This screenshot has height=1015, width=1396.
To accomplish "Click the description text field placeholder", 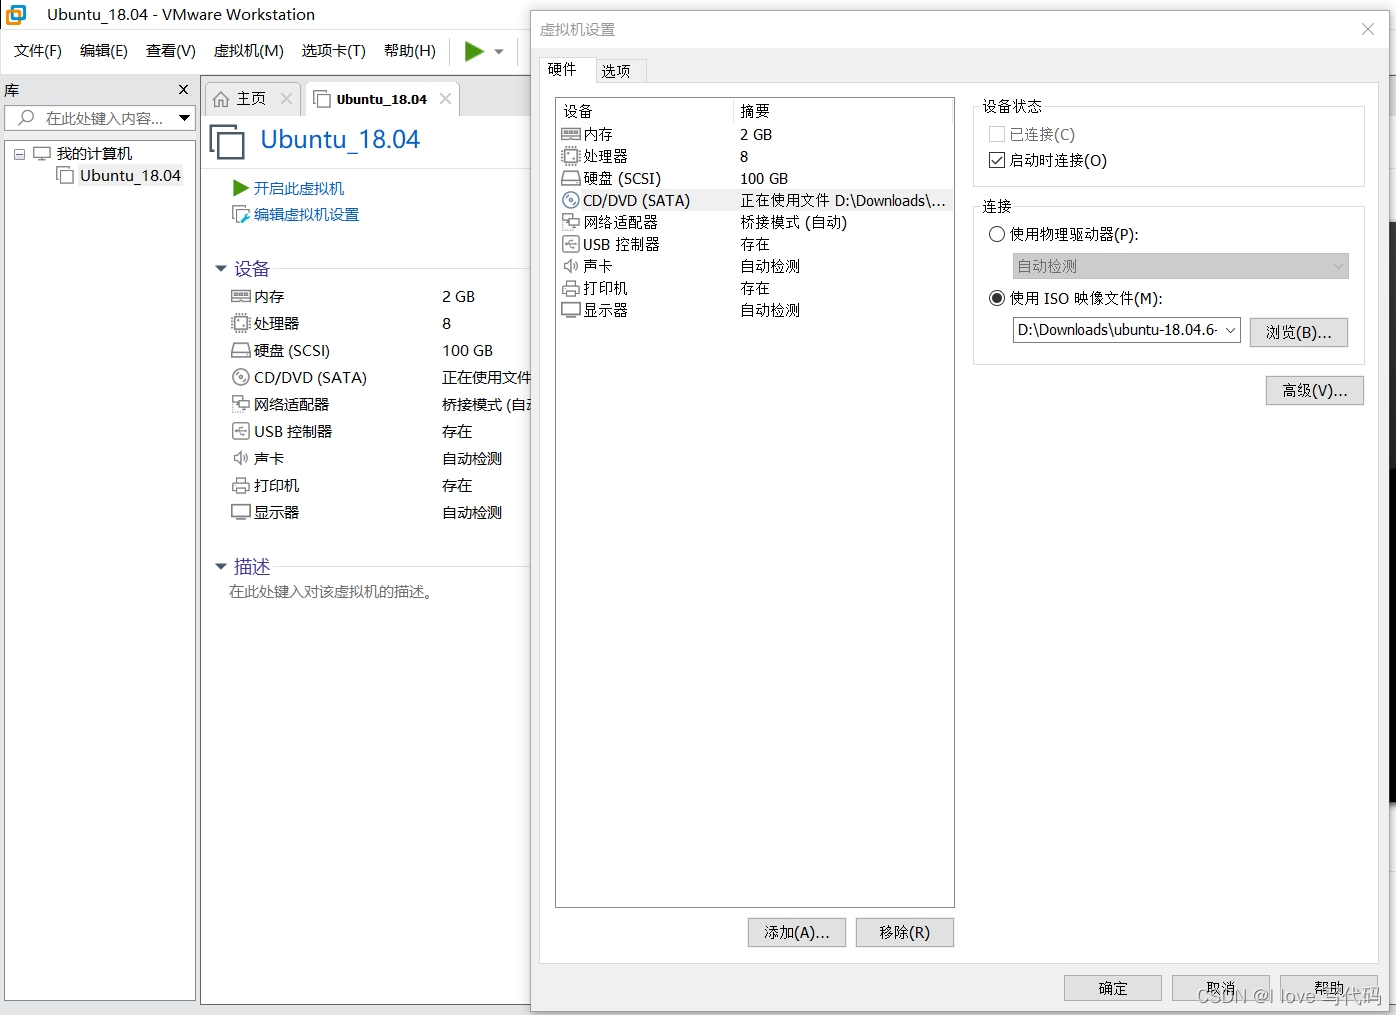I will tap(332, 592).
